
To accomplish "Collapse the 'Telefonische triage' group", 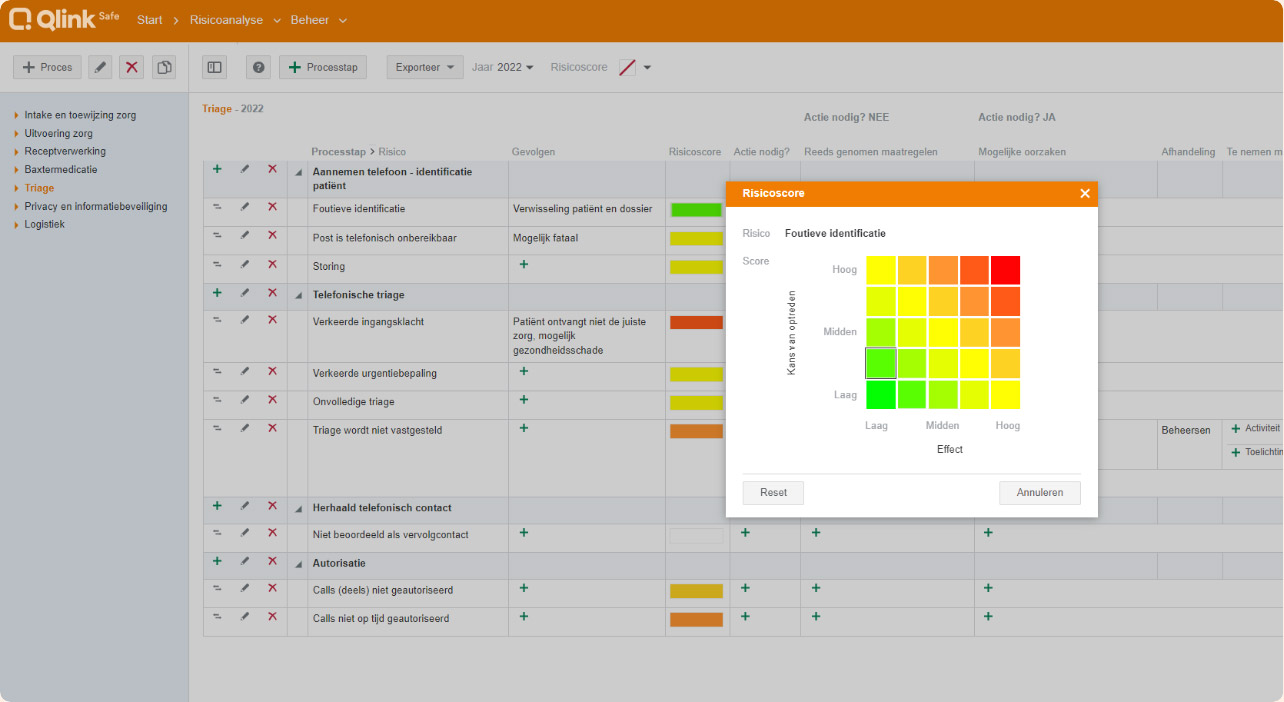I will [x=298, y=296].
